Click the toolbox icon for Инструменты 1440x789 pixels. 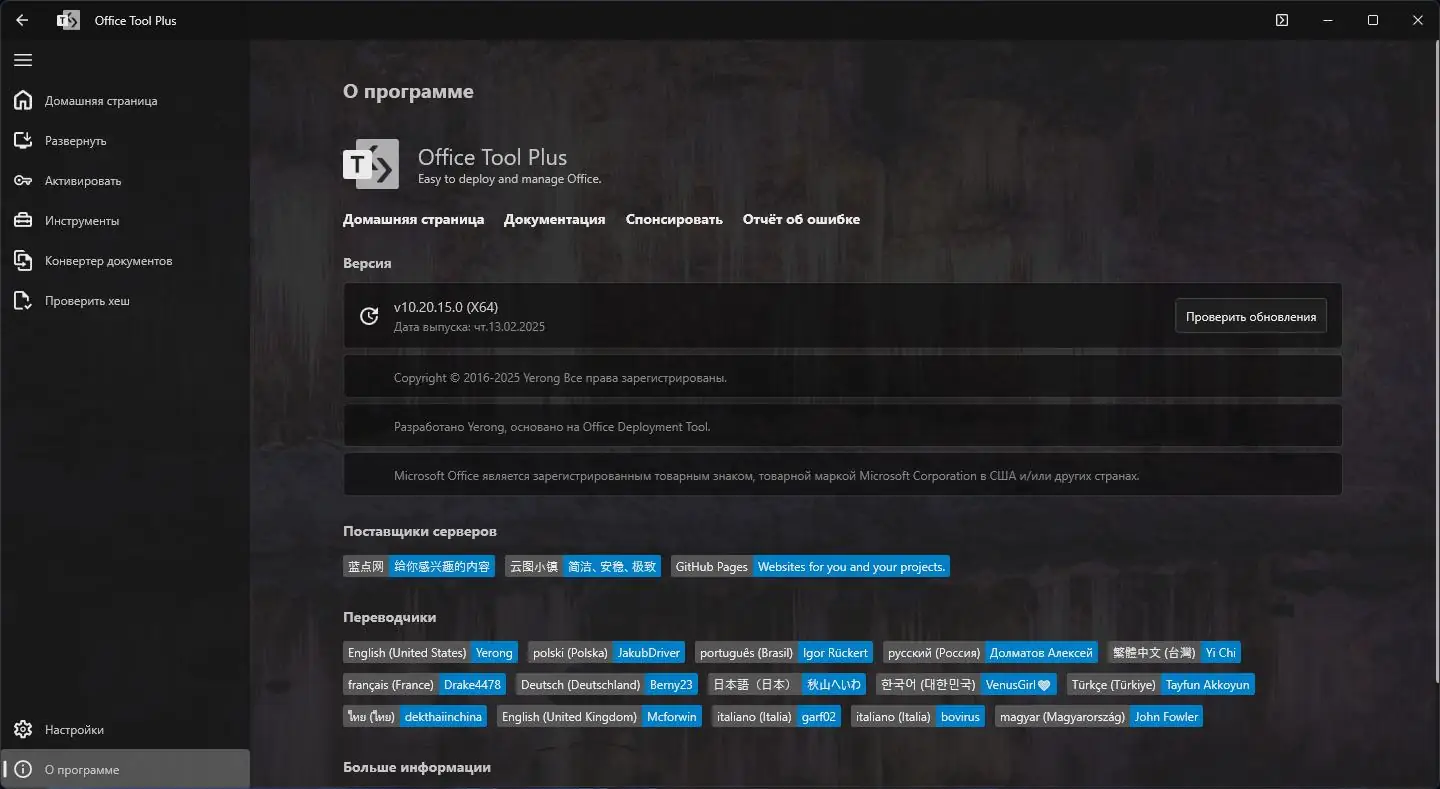(23, 220)
